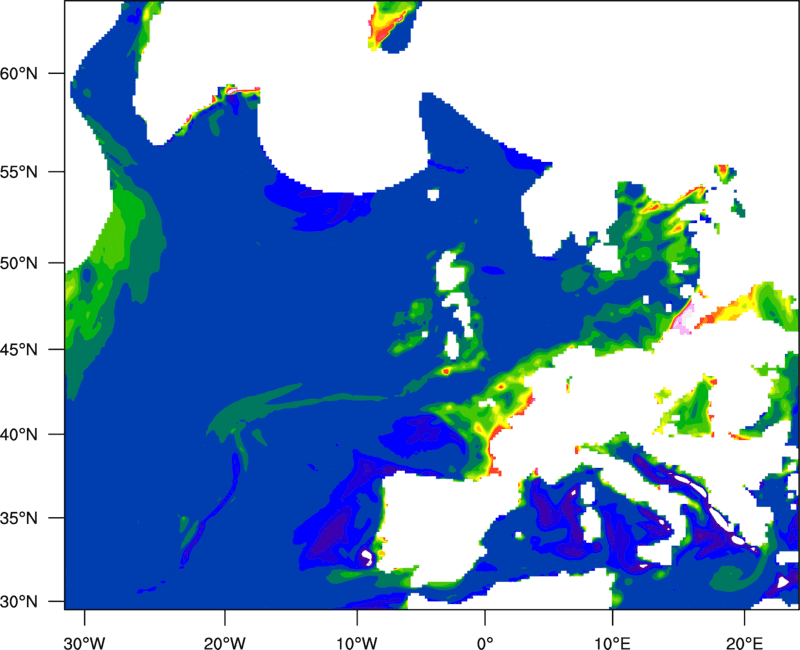Click the 30°N latitude label
Image resolution: width=800 pixels, height=650 pixels.
19,602
